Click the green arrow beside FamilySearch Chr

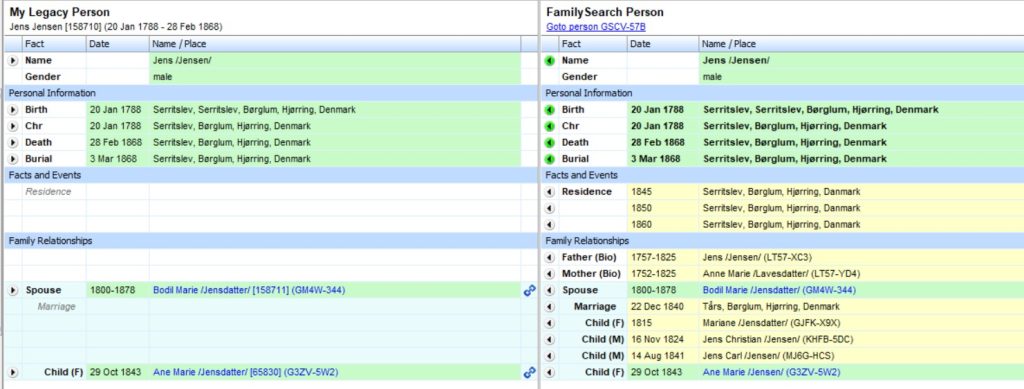(549, 126)
